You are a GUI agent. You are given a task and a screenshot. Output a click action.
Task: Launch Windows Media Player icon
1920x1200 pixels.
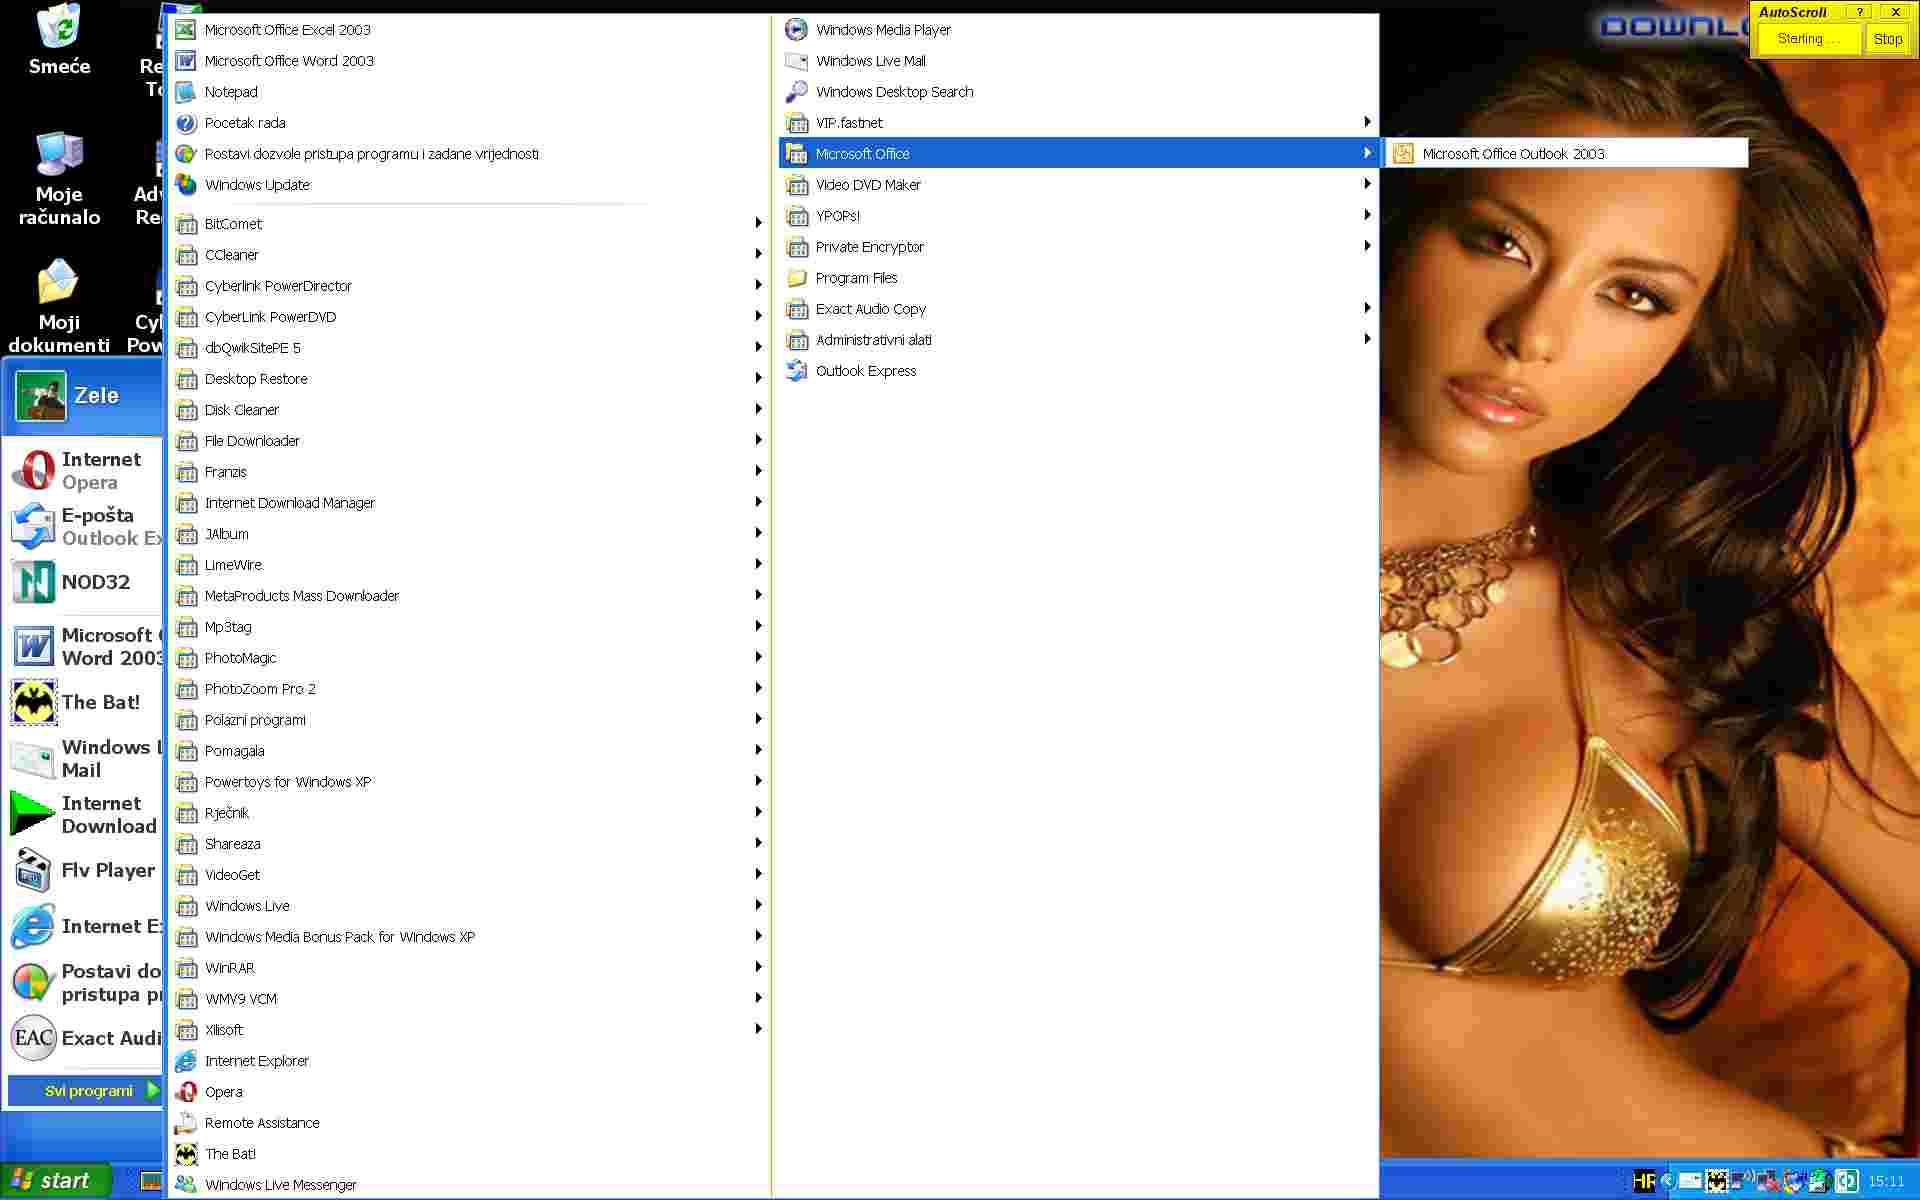click(x=796, y=30)
